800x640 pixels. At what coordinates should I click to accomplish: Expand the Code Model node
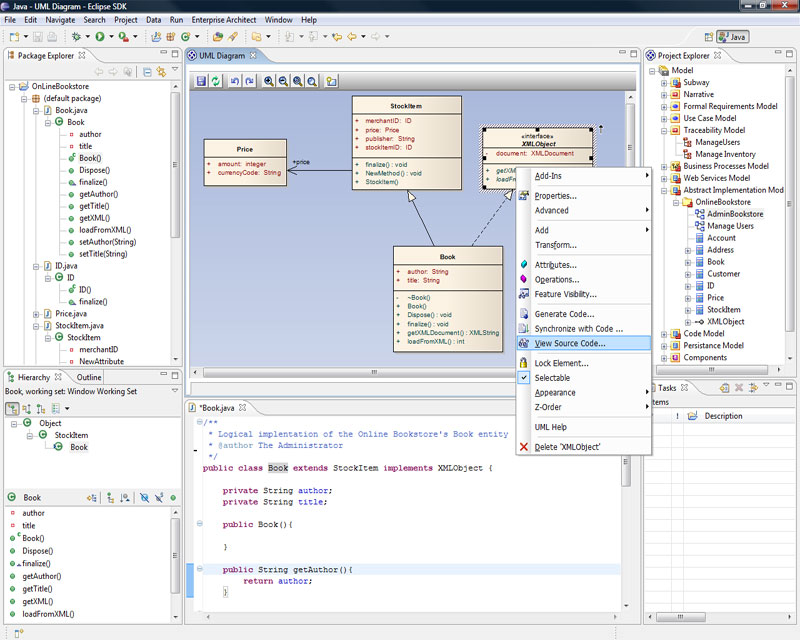[662, 334]
